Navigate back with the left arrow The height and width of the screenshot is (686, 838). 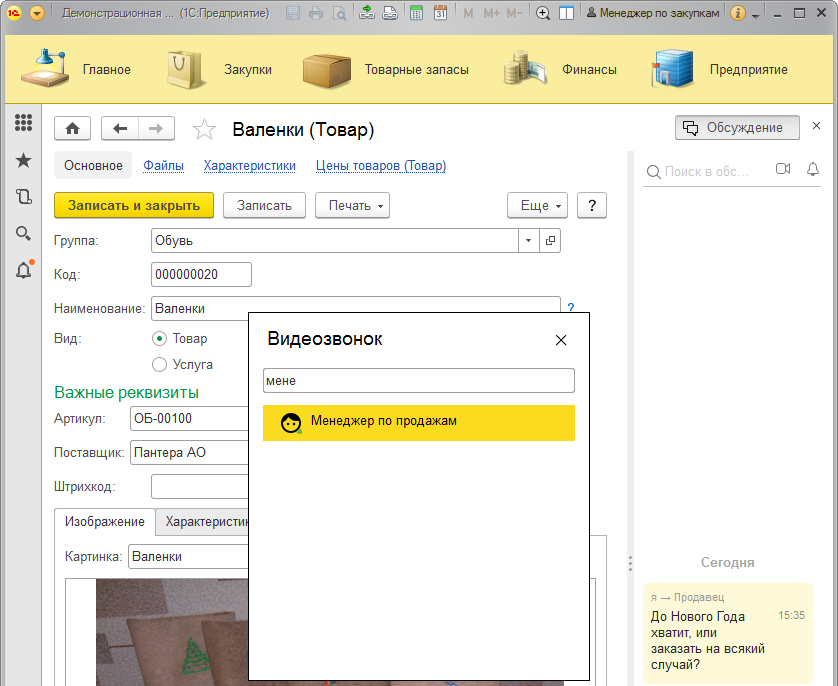pos(120,128)
